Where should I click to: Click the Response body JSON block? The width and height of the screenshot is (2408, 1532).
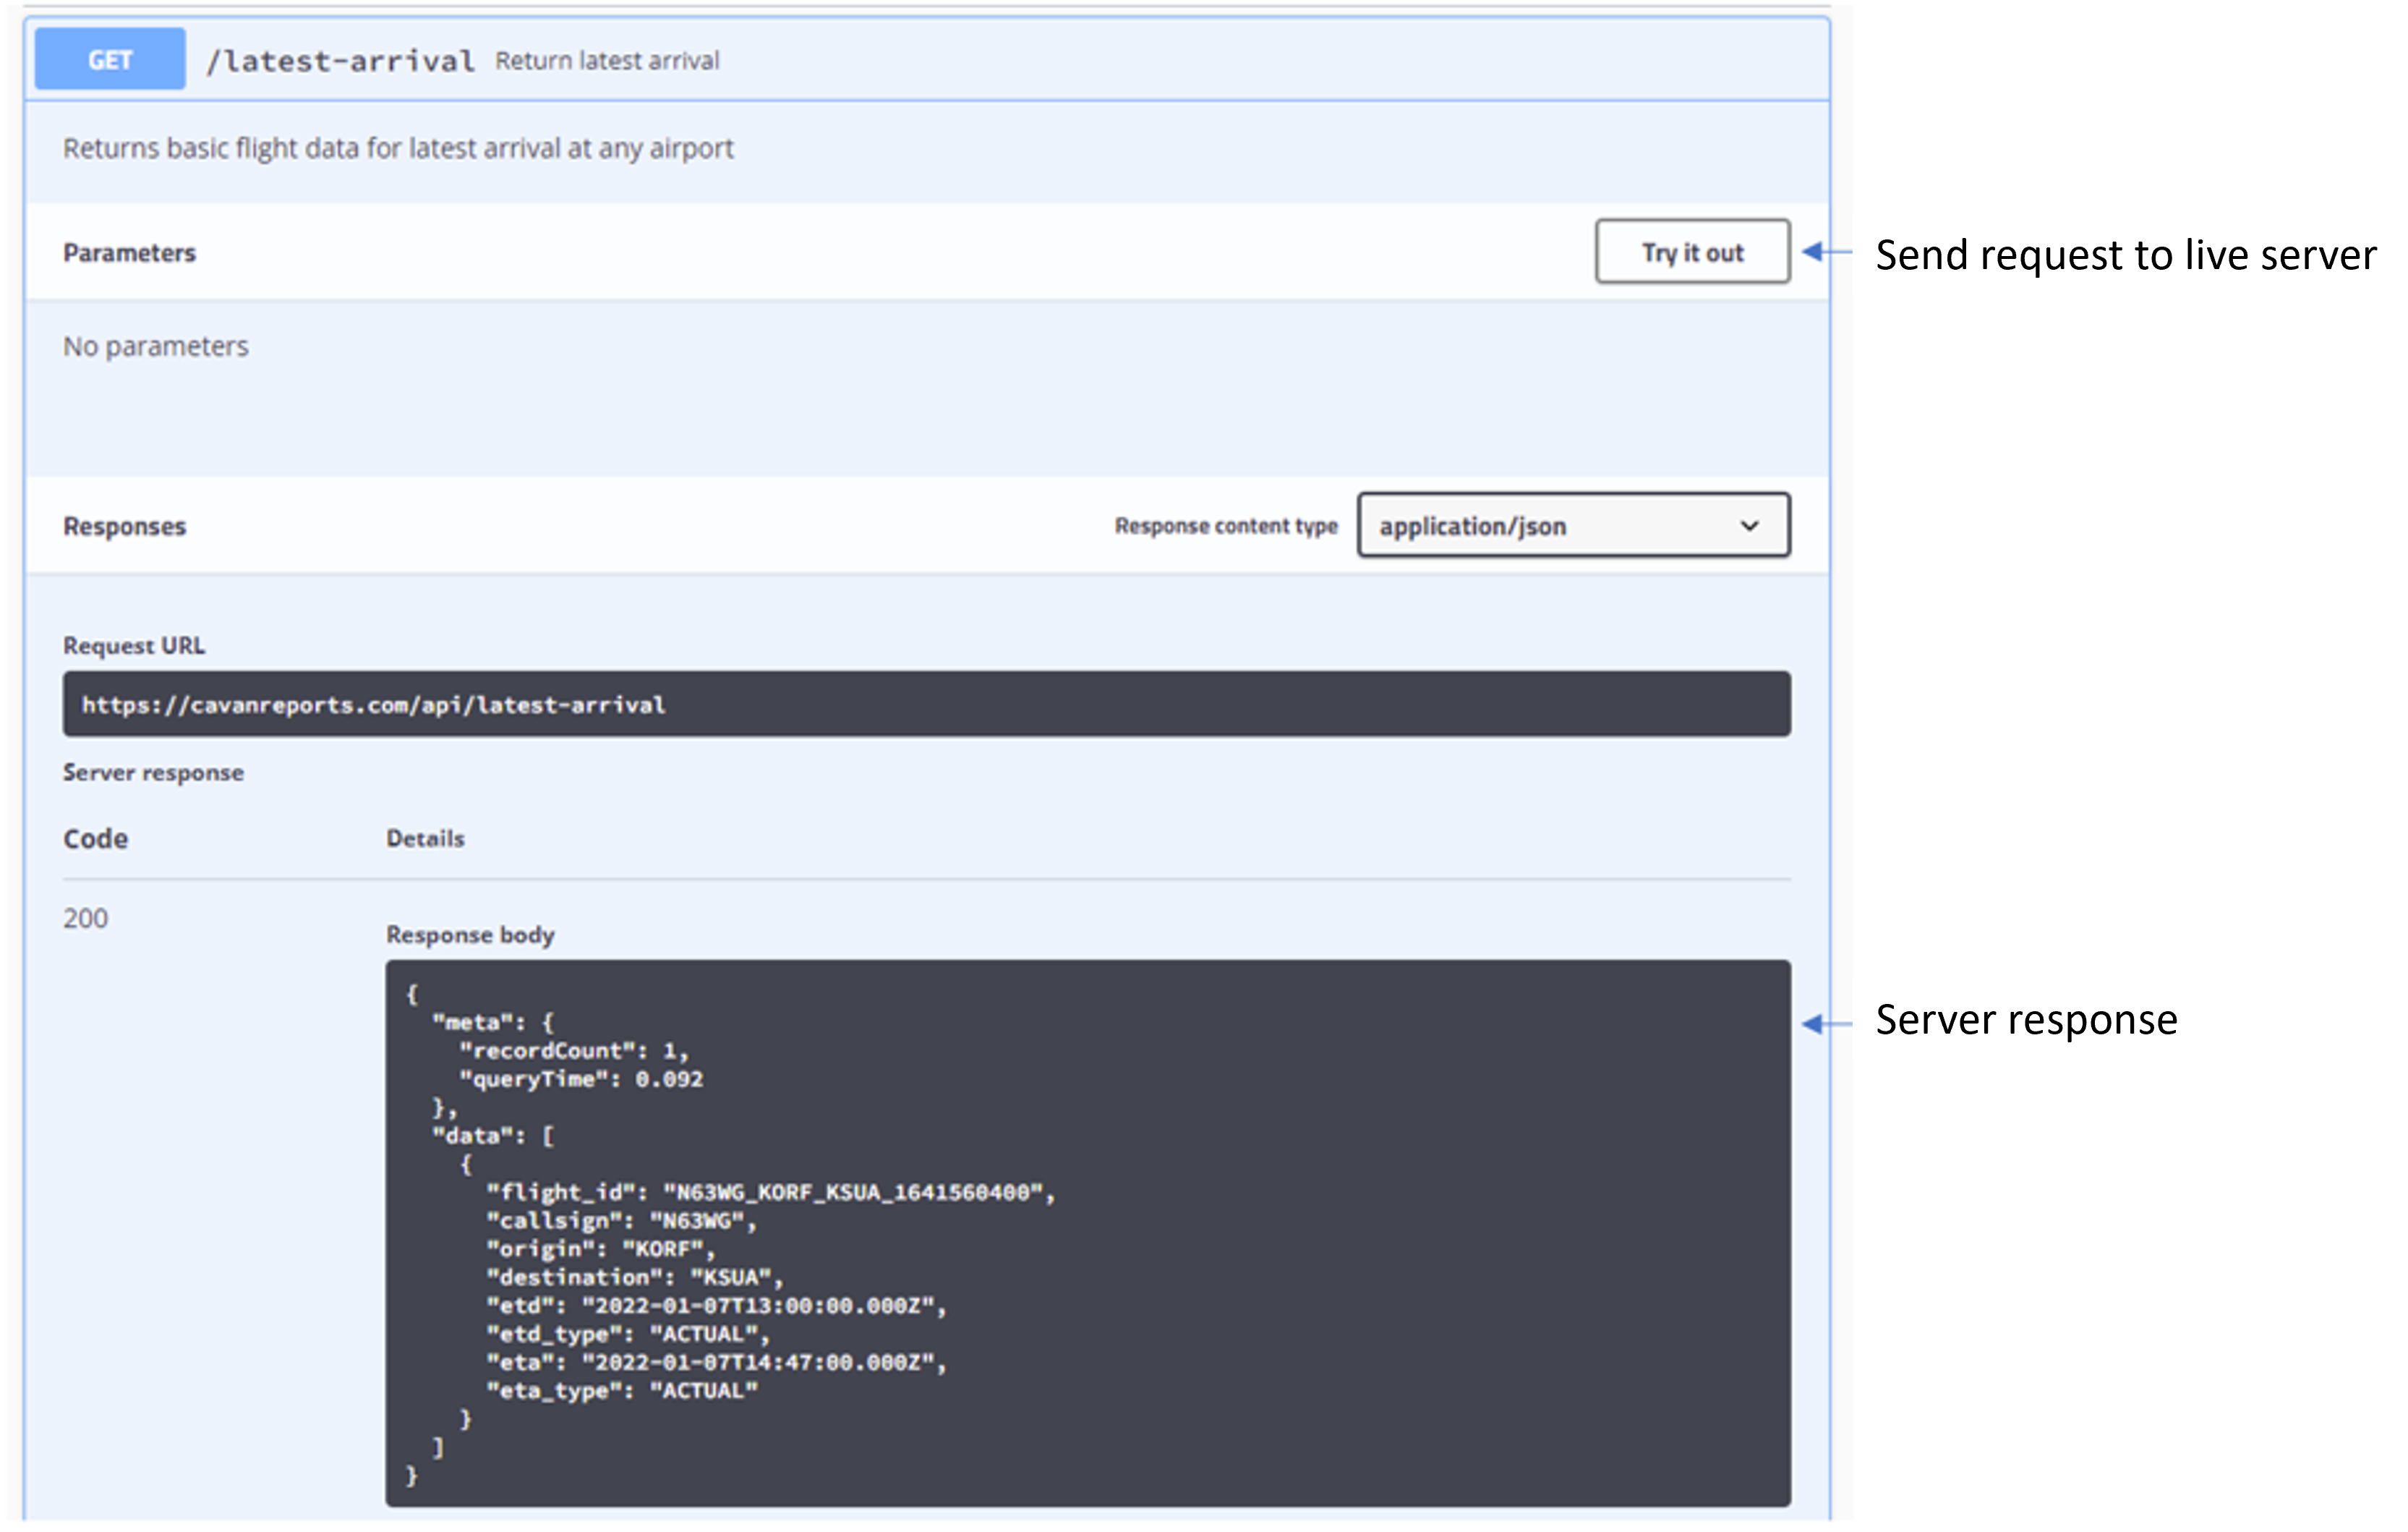1087,1232
